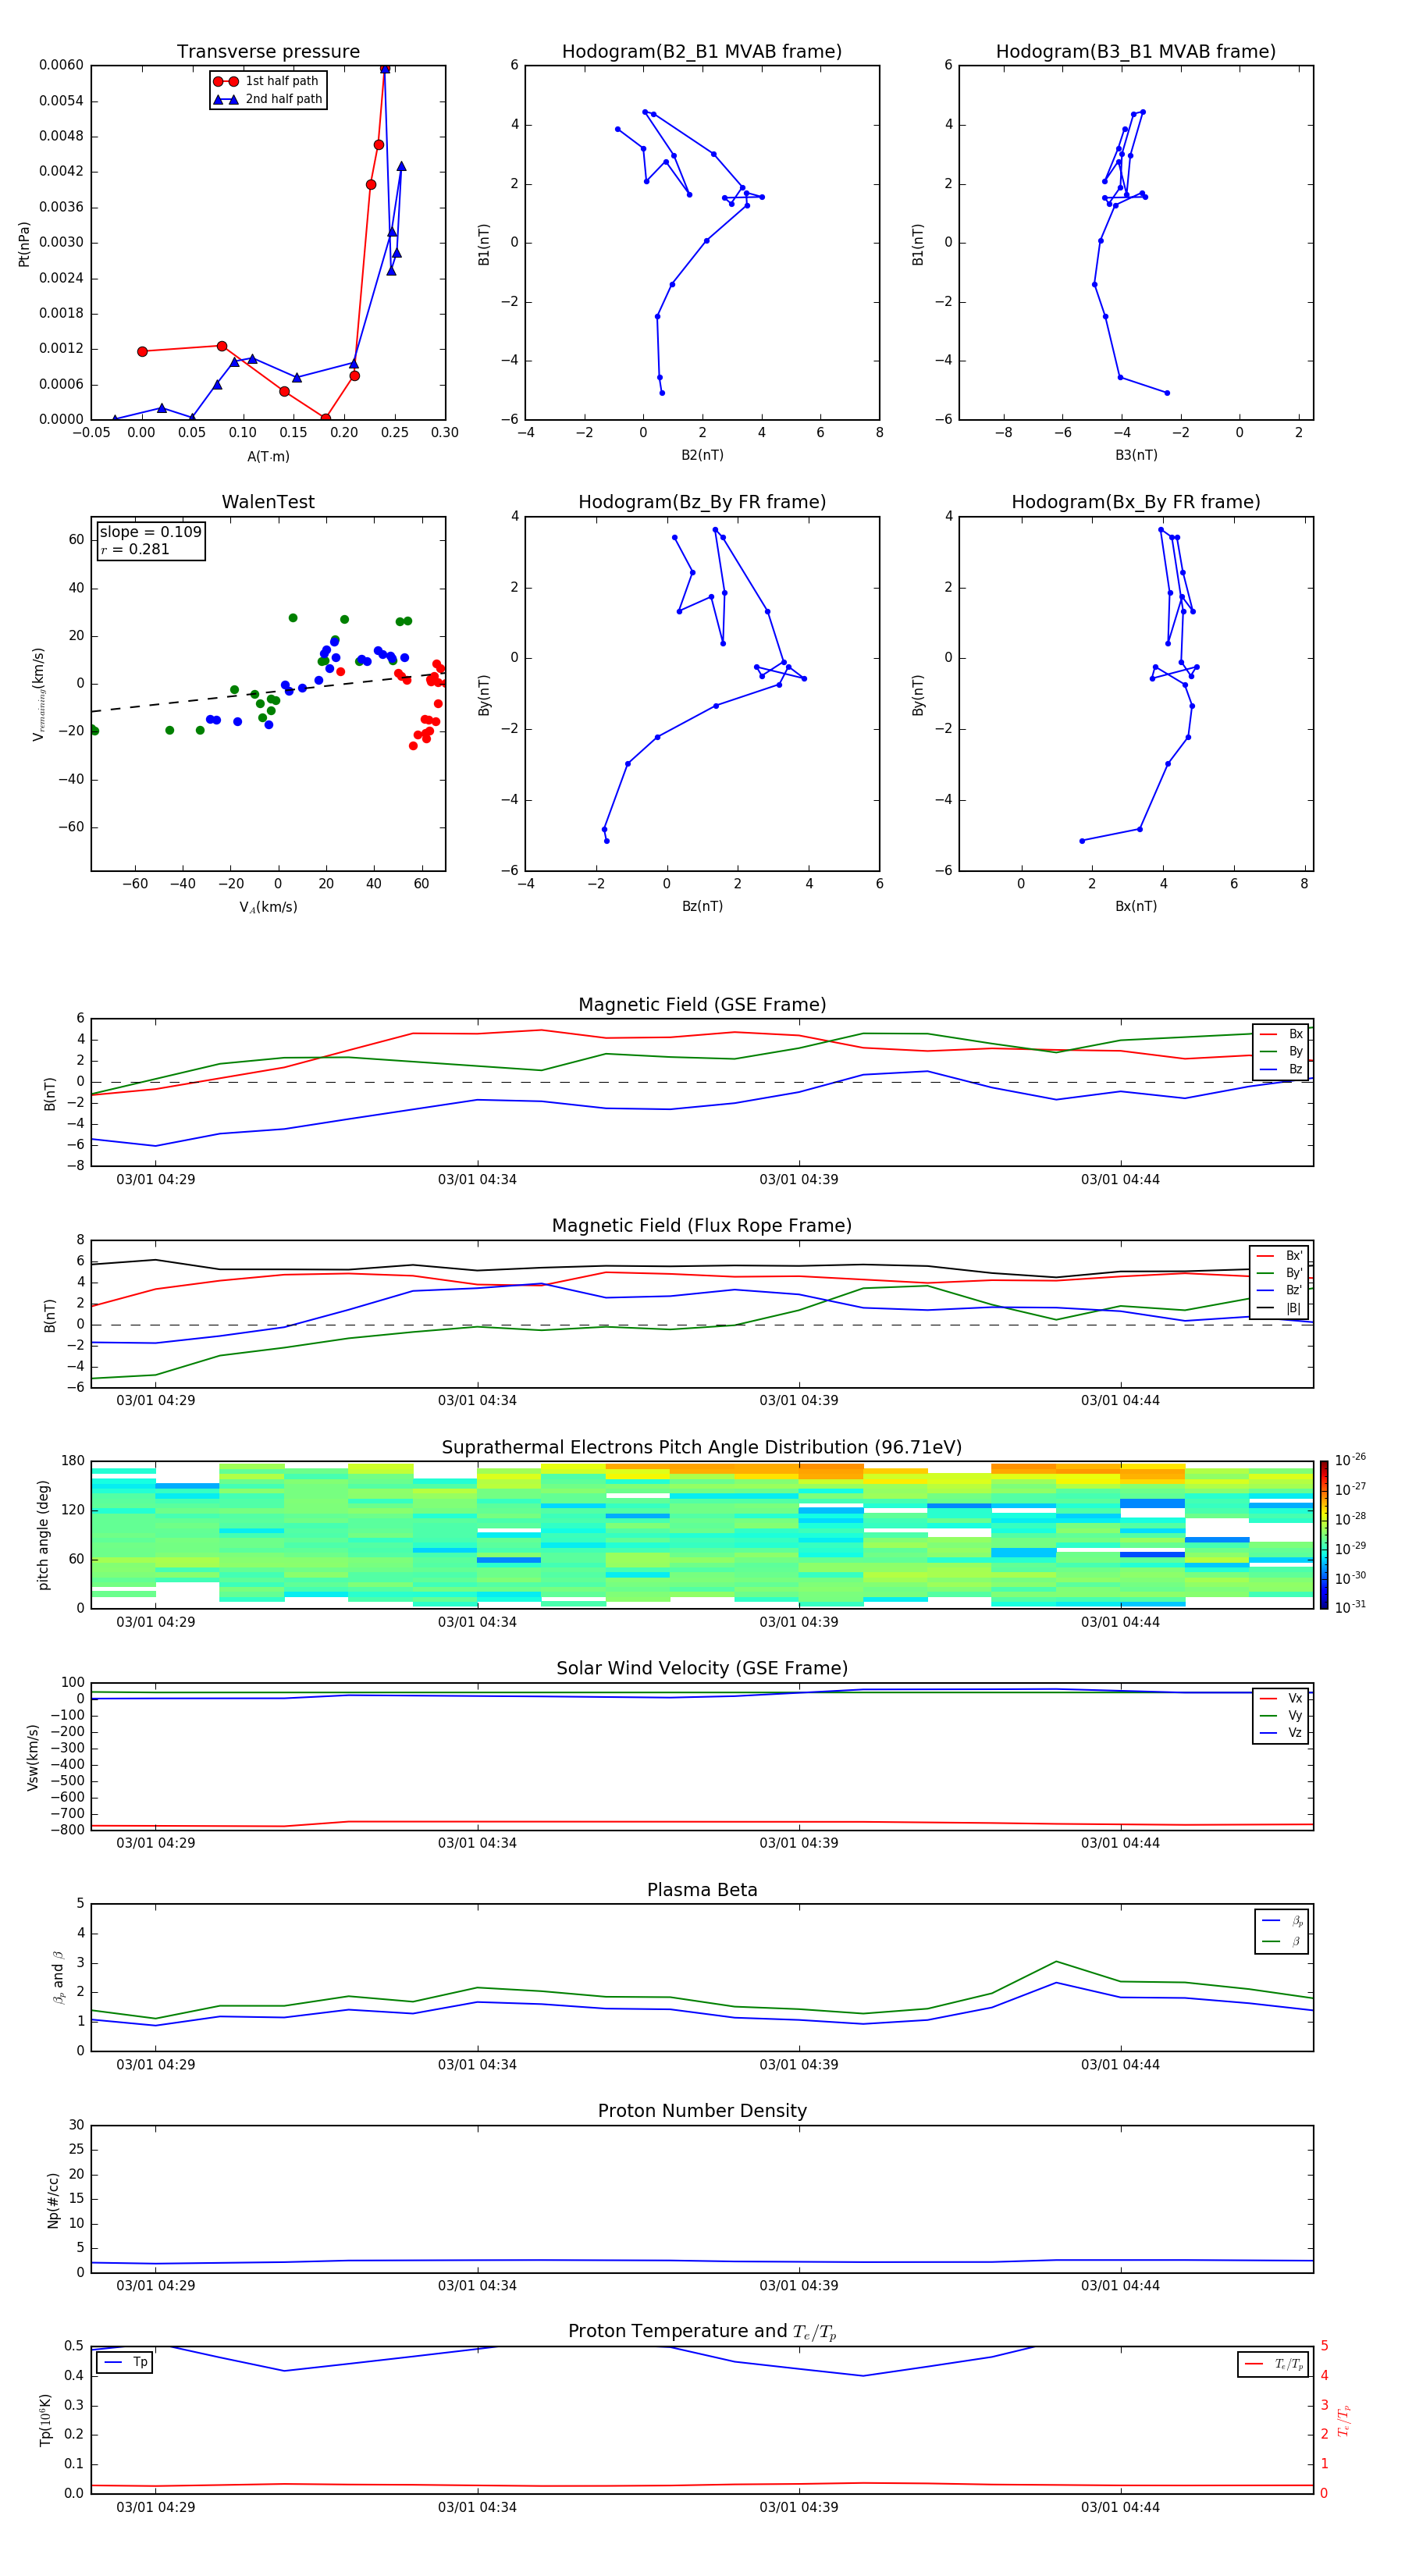Select 'Tp' legend in temperature plot

click(124, 2362)
